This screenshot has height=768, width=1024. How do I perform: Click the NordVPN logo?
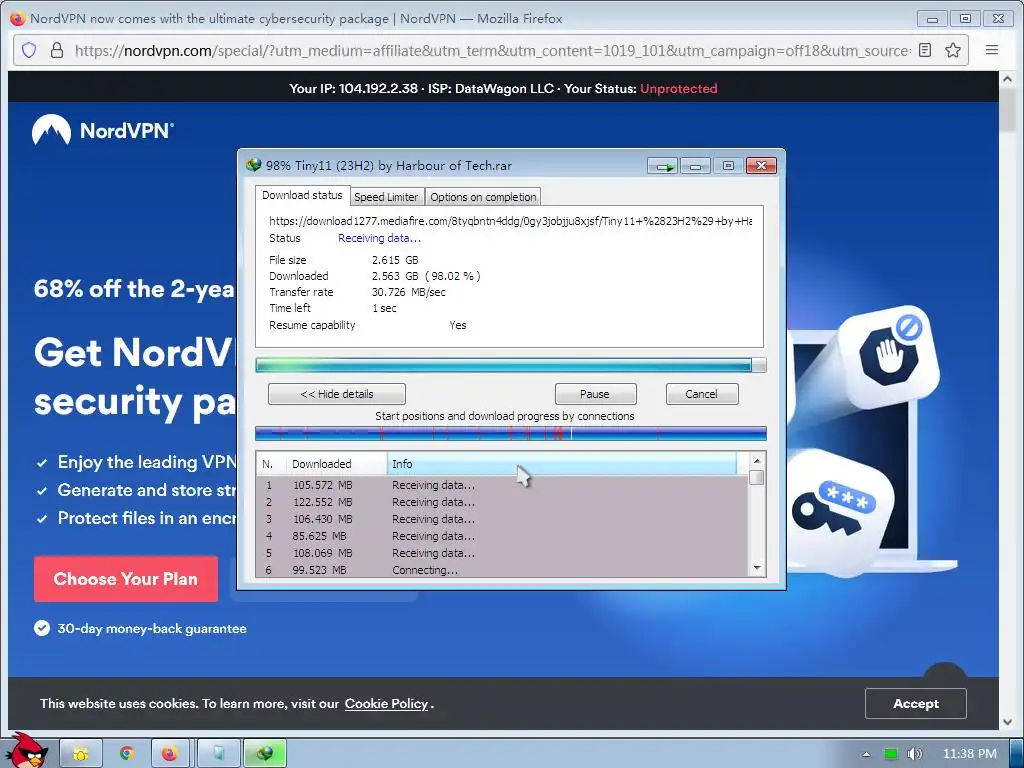point(103,130)
